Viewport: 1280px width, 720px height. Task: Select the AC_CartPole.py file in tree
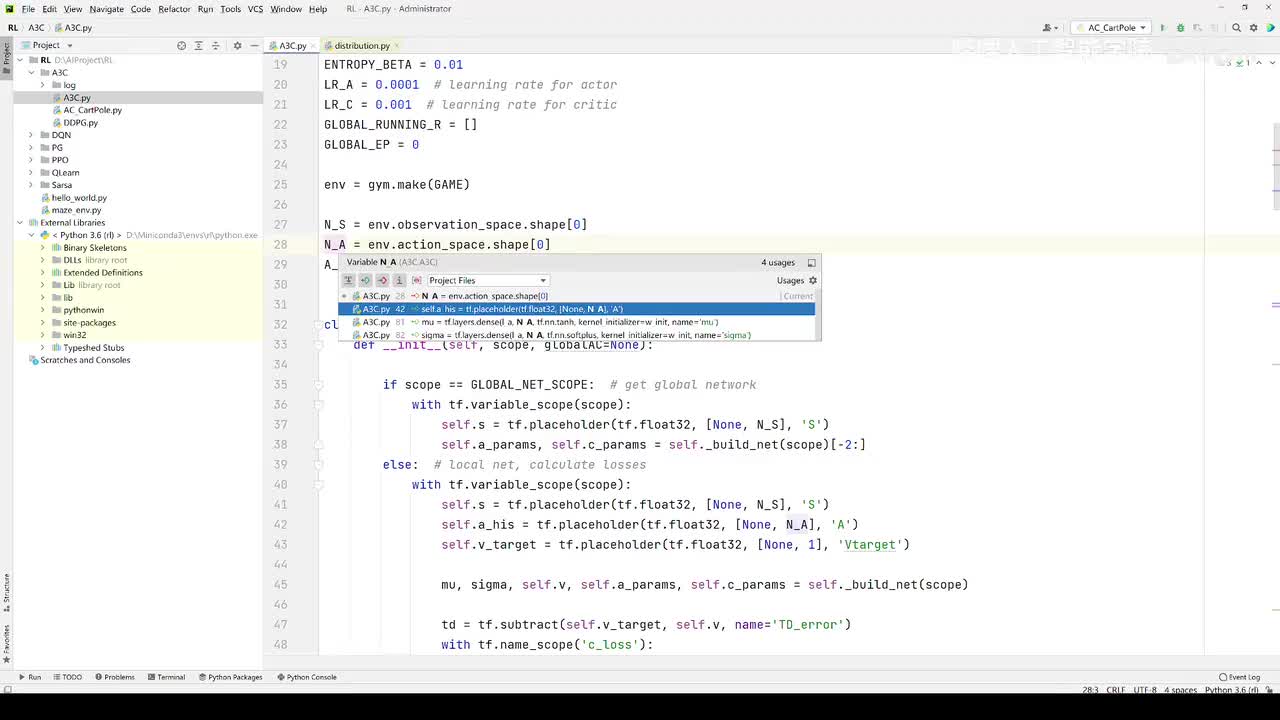click(x=92, y=110)
